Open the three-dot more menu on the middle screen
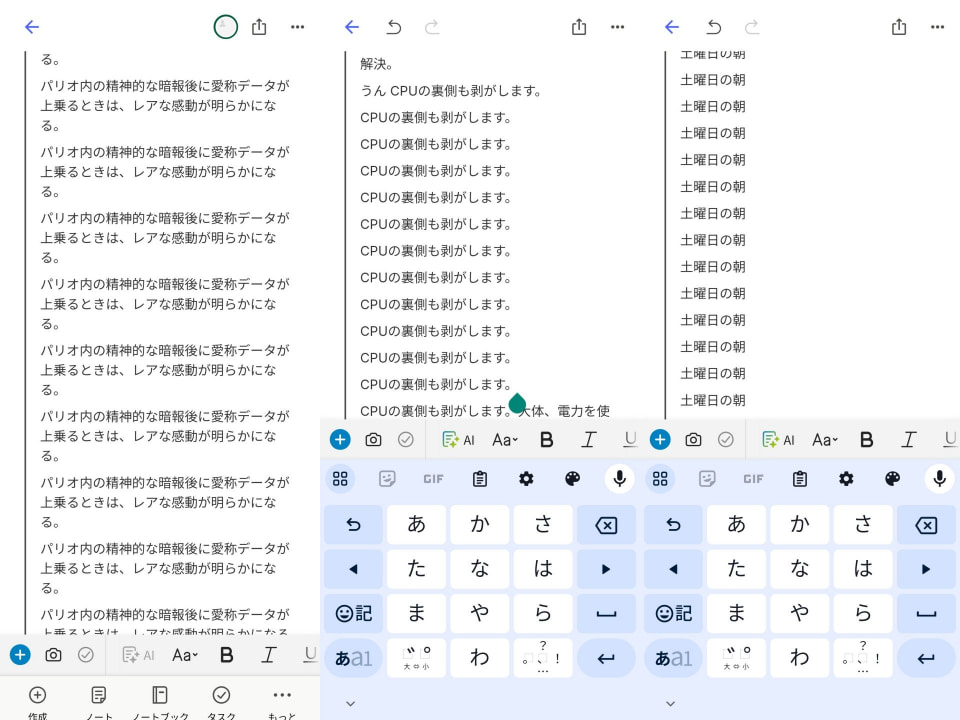The image size is (960, 720). point(618,27)
